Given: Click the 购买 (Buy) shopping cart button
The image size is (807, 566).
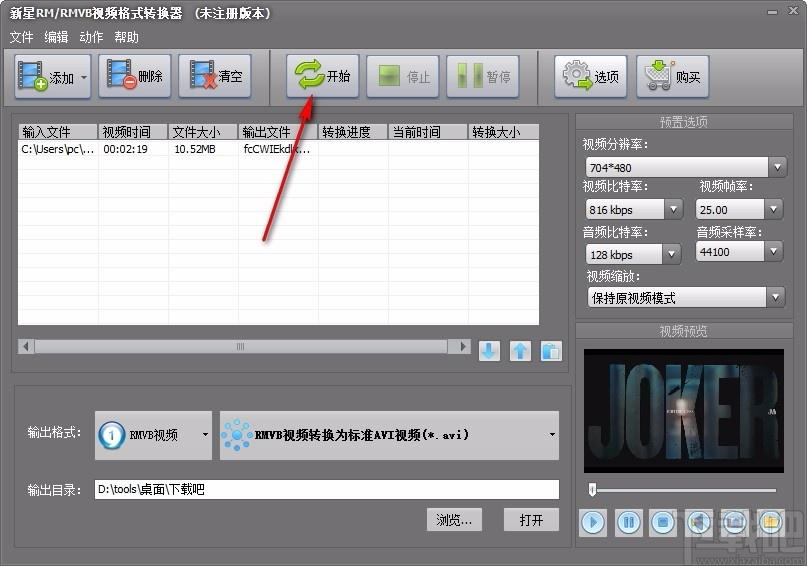Looking at the screenshot, I should [673, 77].
